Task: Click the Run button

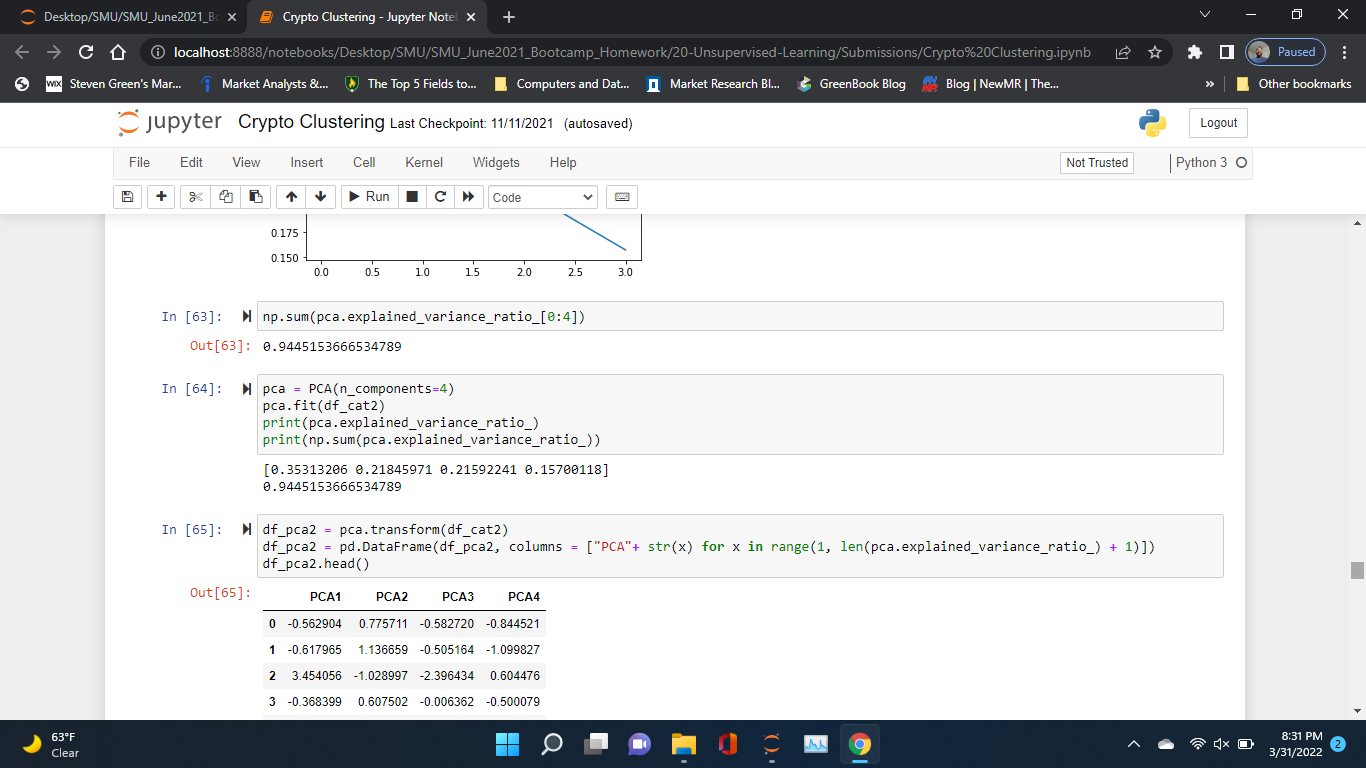Action: click(x=369, y=197)
